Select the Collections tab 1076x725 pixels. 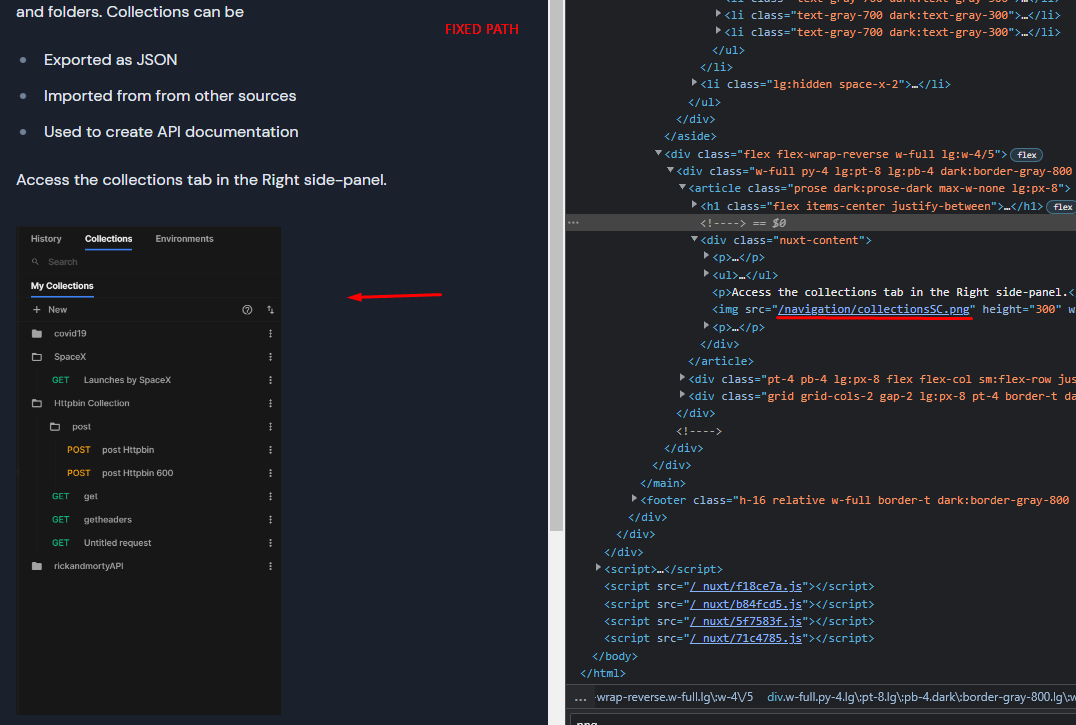pyautogui.click(x=108, y=239)
